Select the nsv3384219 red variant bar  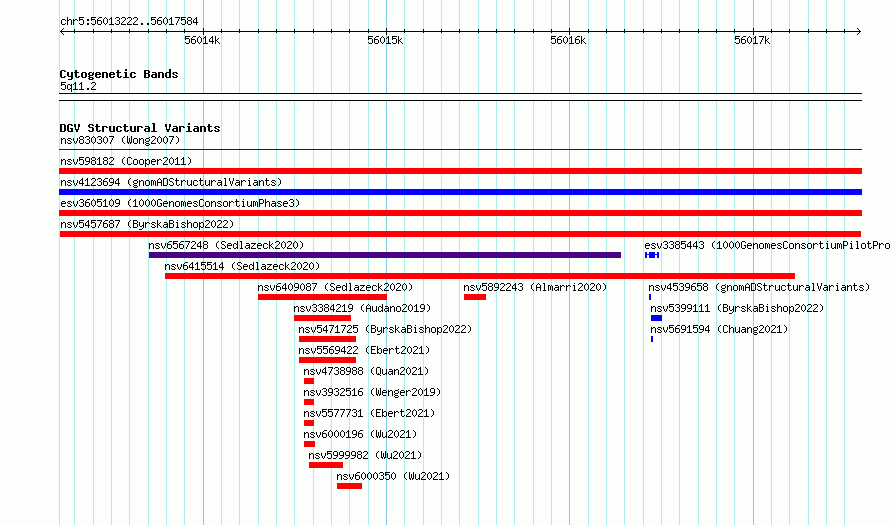coord(322,318)
